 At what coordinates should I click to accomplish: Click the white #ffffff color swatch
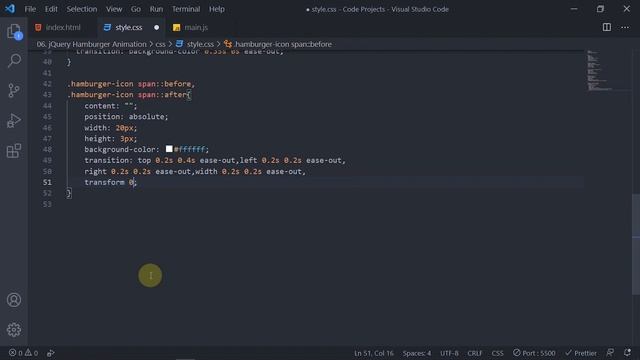[x=169, y=149]
